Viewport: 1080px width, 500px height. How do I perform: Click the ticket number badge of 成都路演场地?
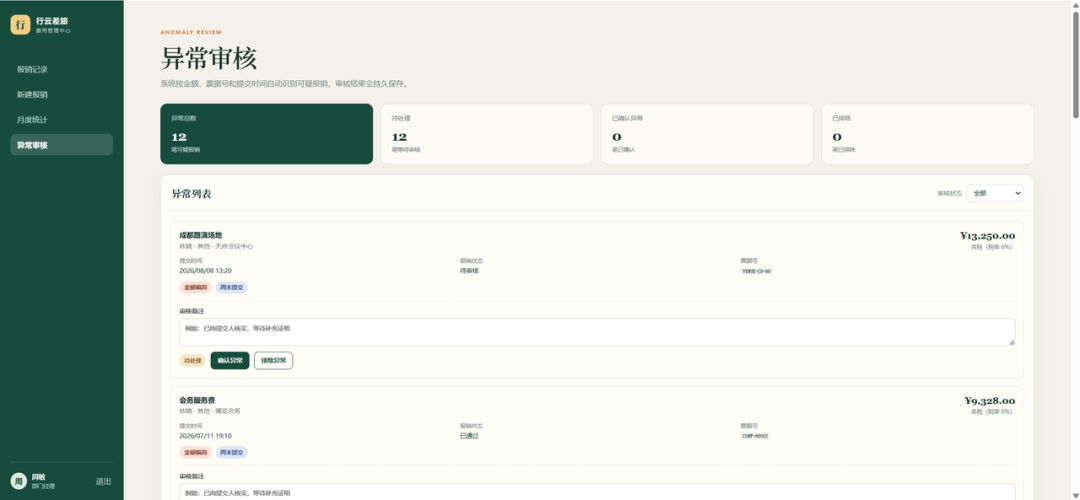click(757, 271)
